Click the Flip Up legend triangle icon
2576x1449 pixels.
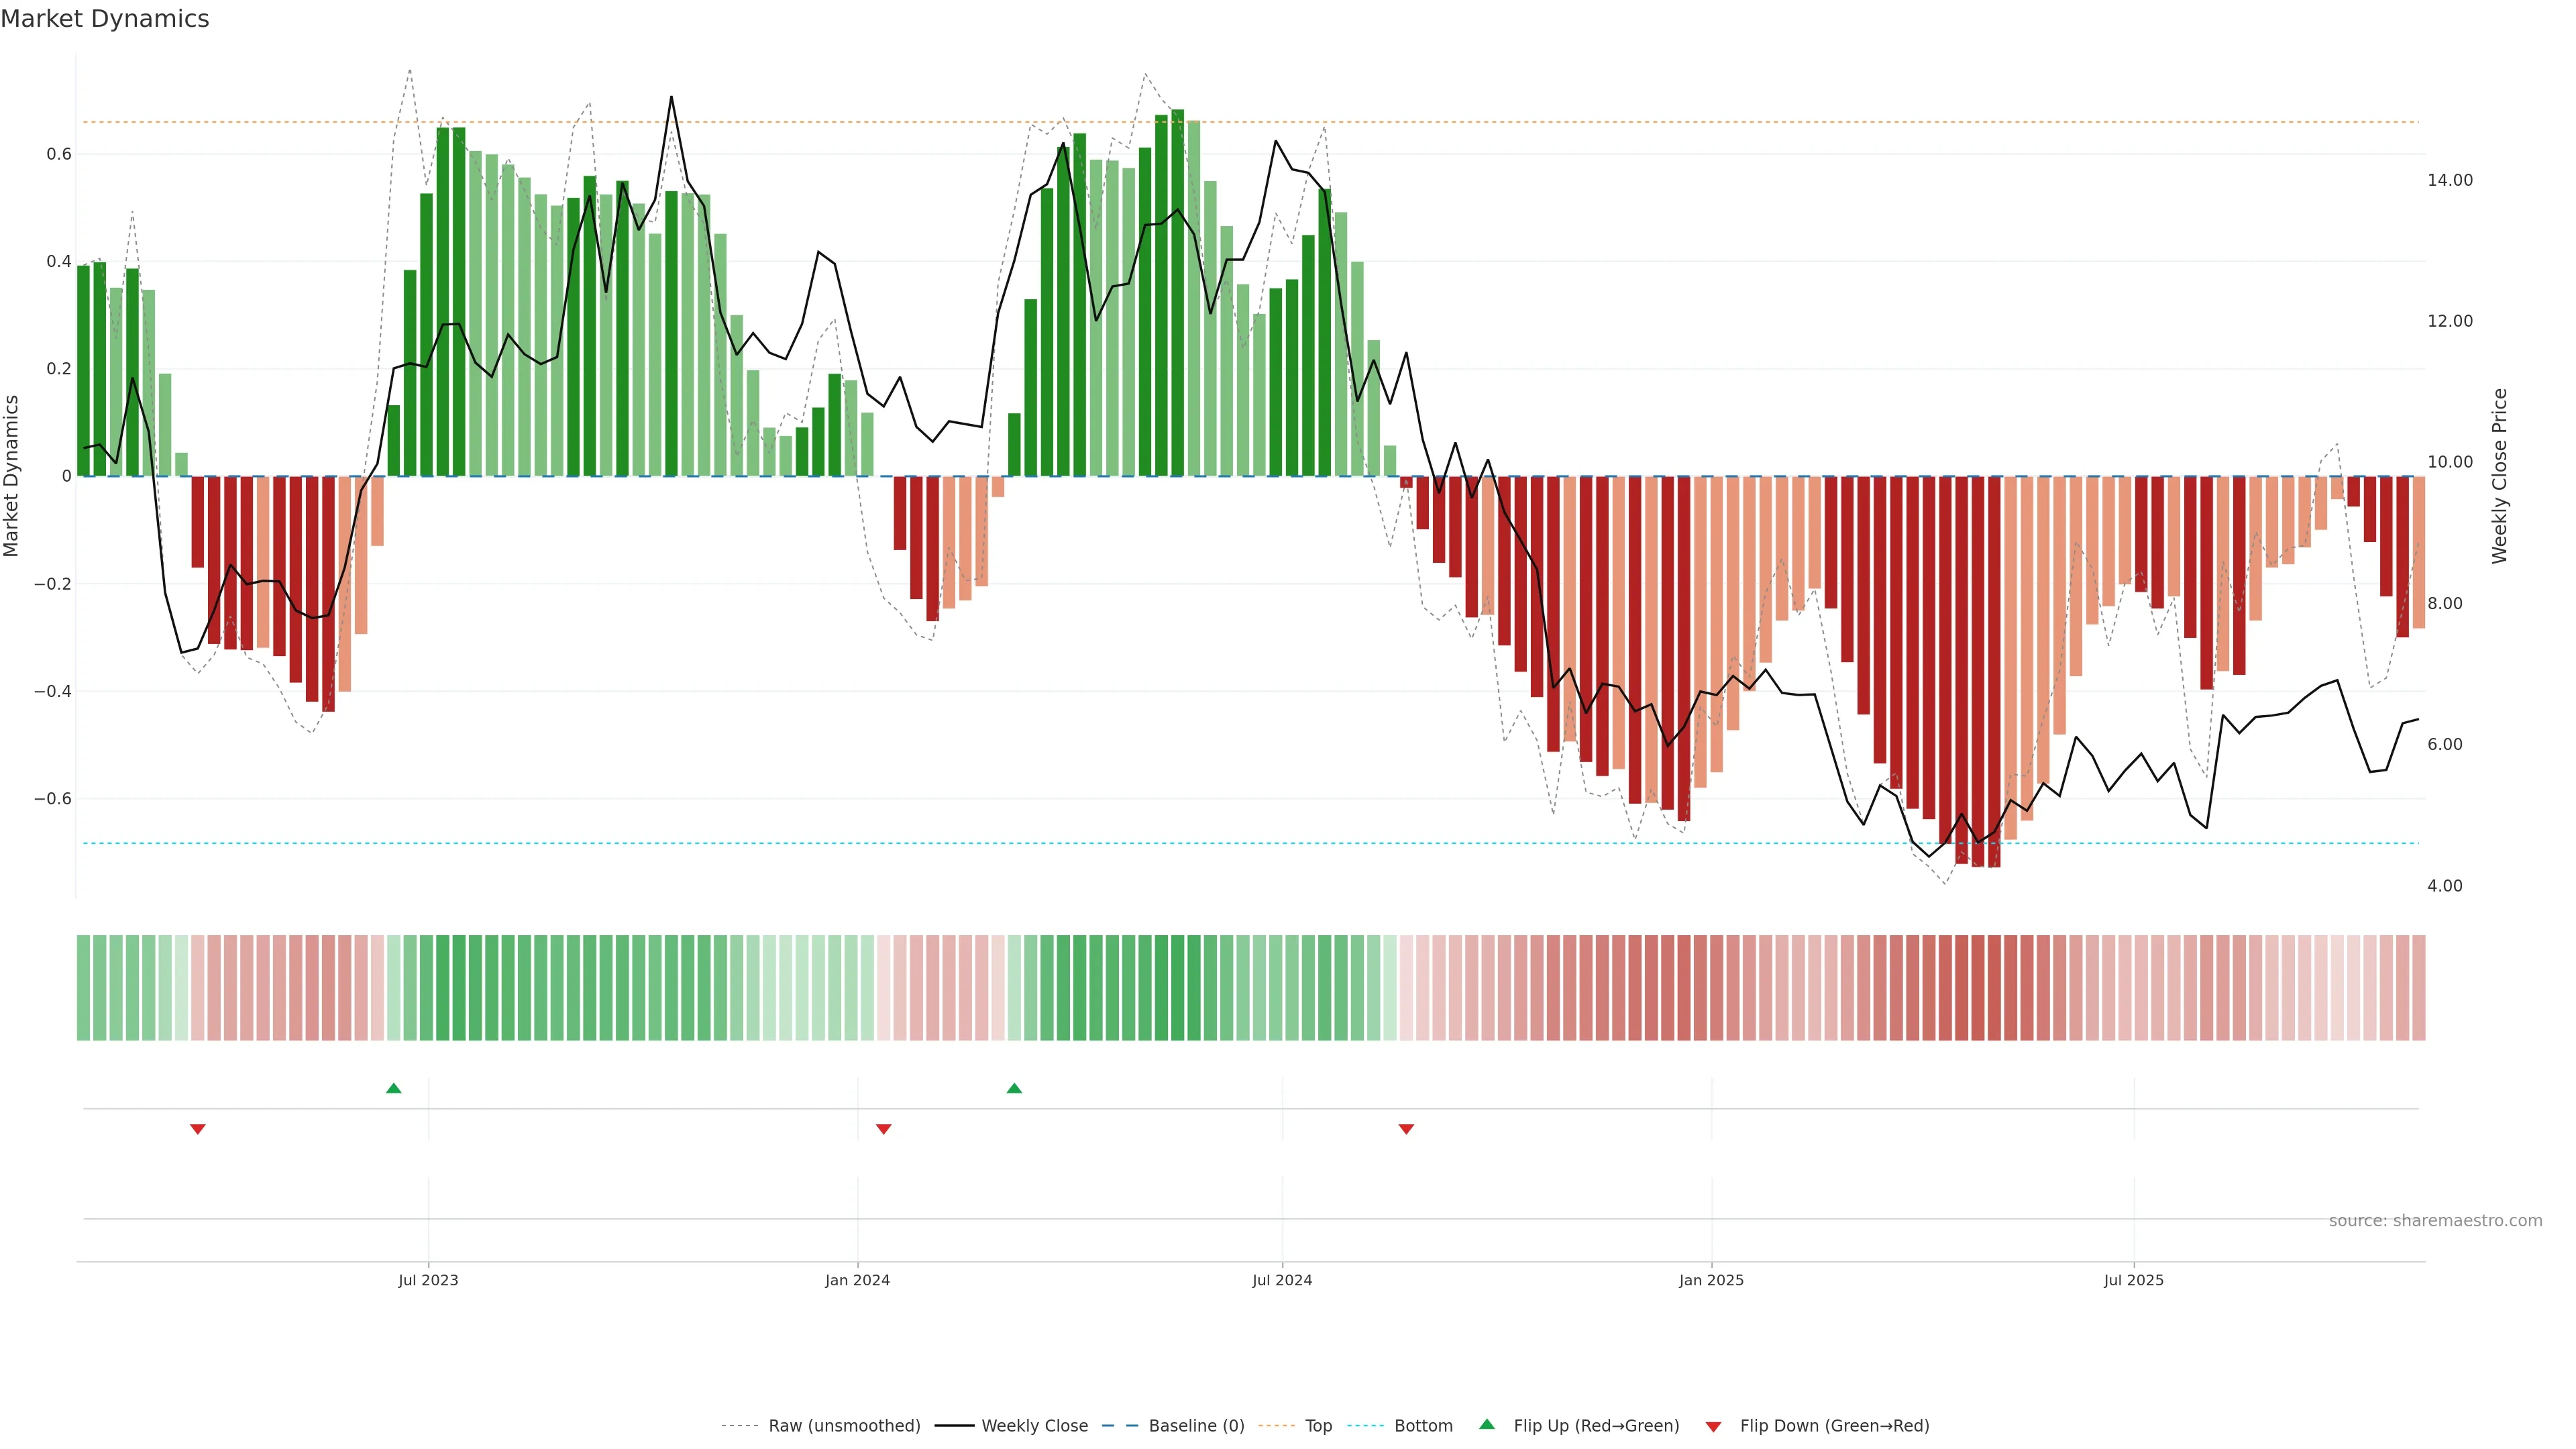(1487, 1424)
